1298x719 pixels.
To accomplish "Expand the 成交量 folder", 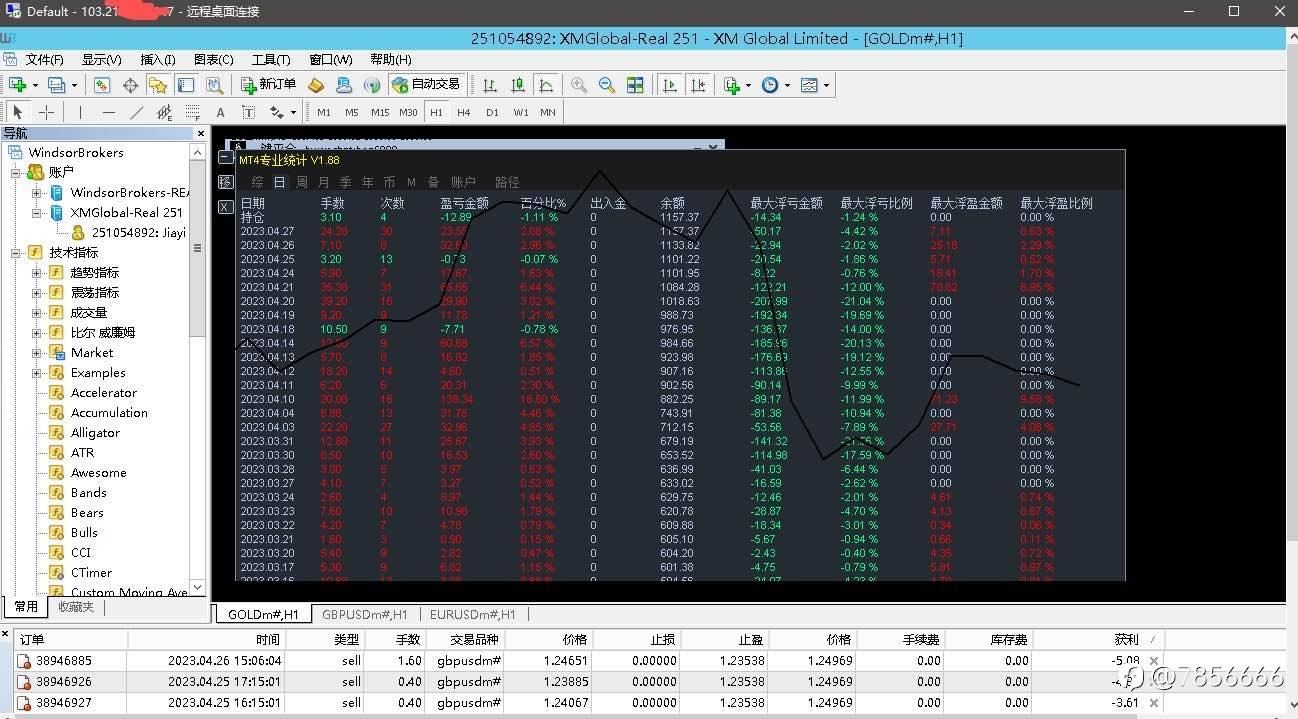I will coord(37,313).
